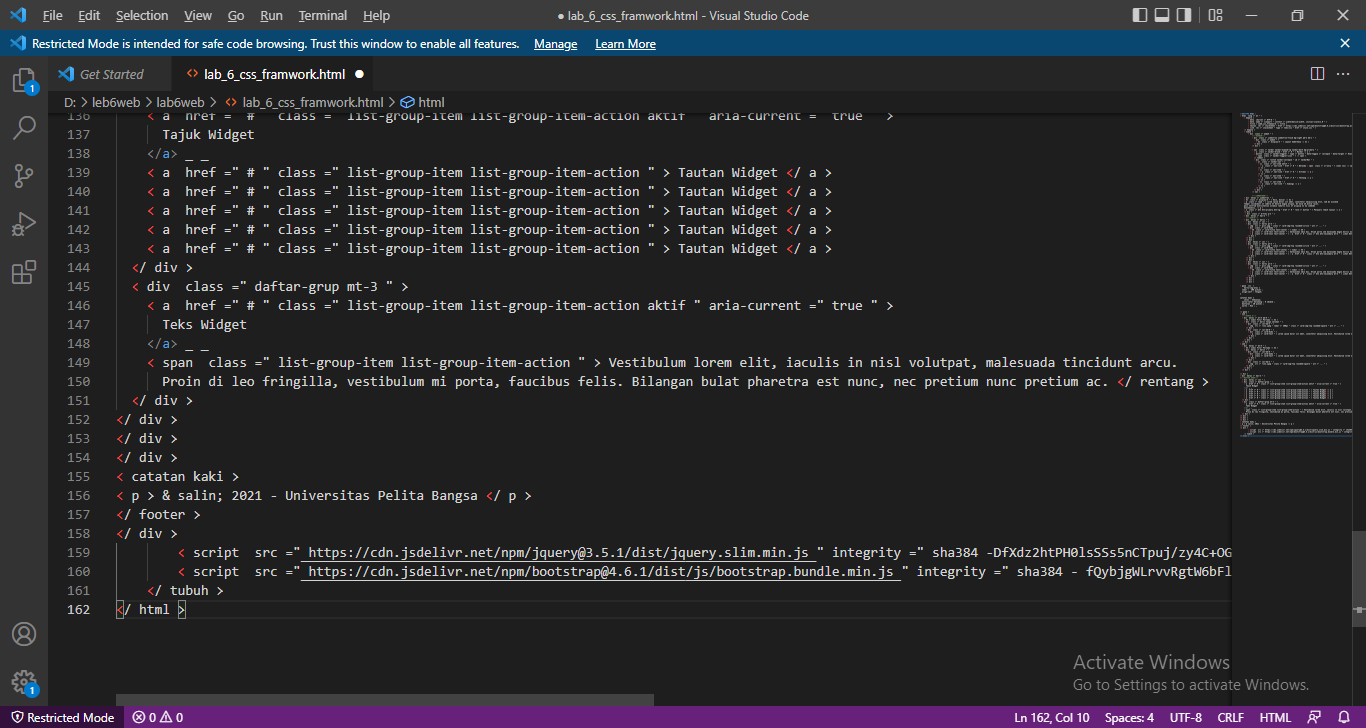This screenshot has height=728, width=1366.
Task: Click Manage in the Restricted Mode banner
Action: (x=555, y=43)
